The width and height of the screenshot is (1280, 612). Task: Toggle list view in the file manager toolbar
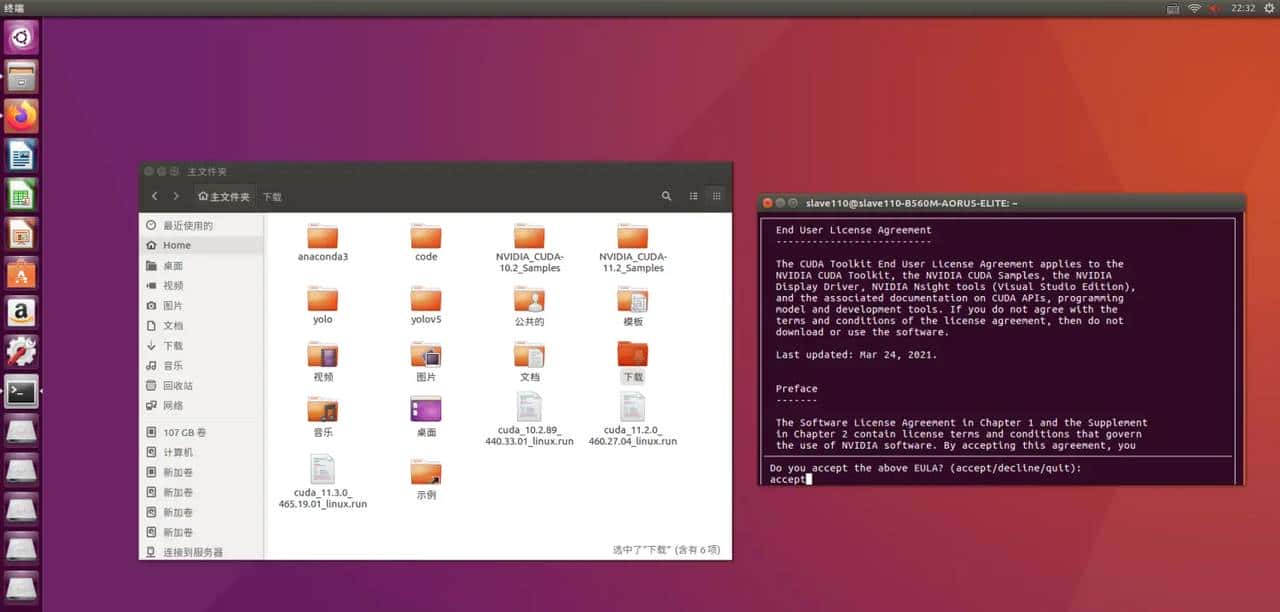[693, 196]
